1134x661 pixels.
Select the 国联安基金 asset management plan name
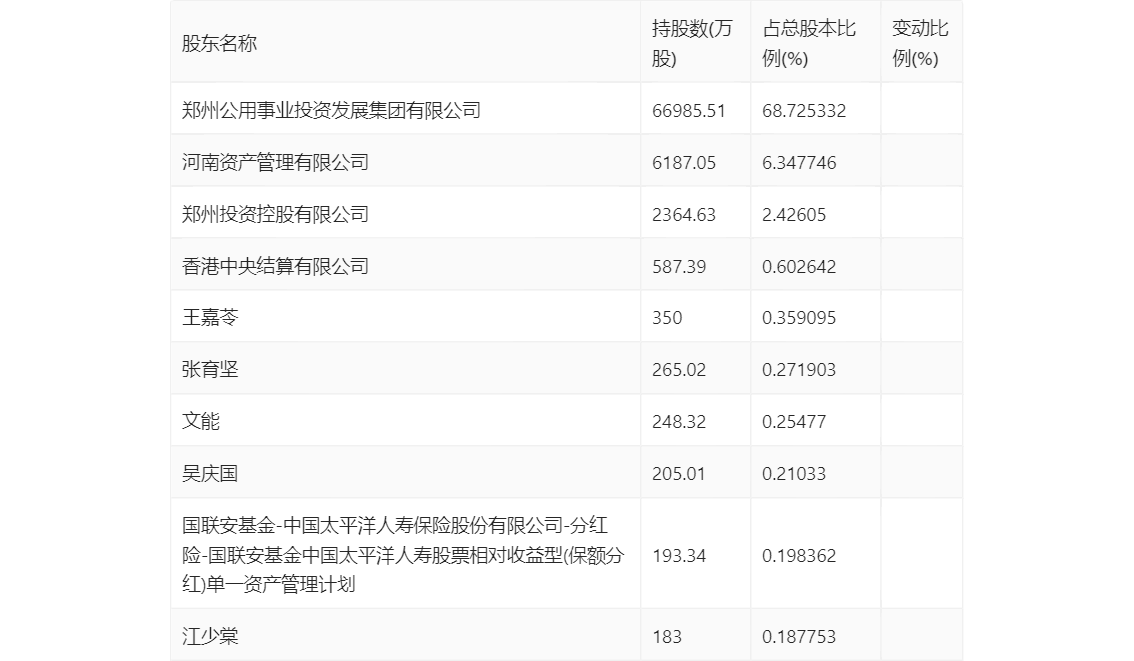tap(403, 555)
